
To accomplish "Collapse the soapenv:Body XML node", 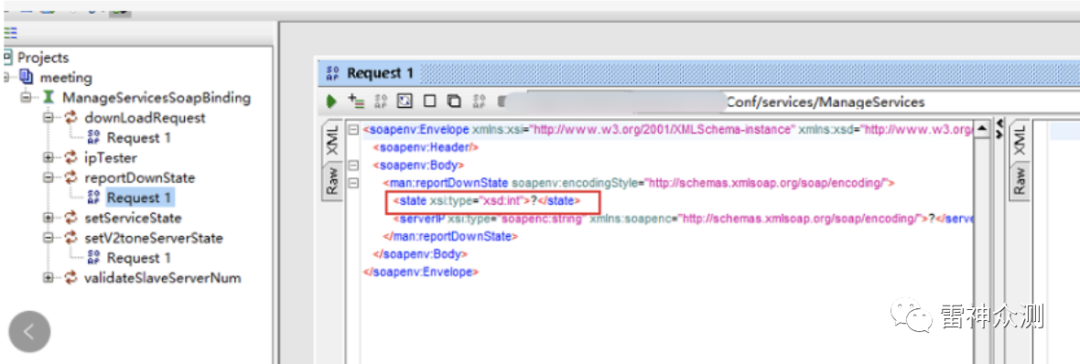I will click(x=353, y=165).
